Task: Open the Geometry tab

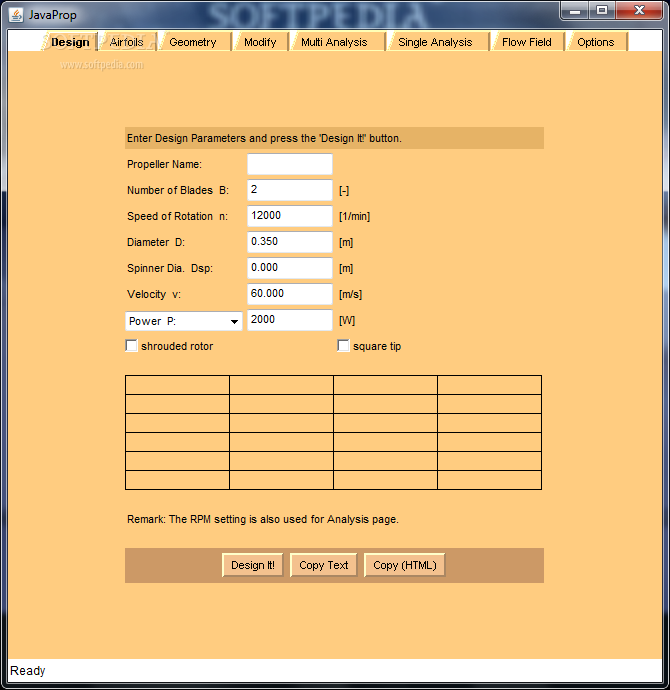Action: [193, 42]
